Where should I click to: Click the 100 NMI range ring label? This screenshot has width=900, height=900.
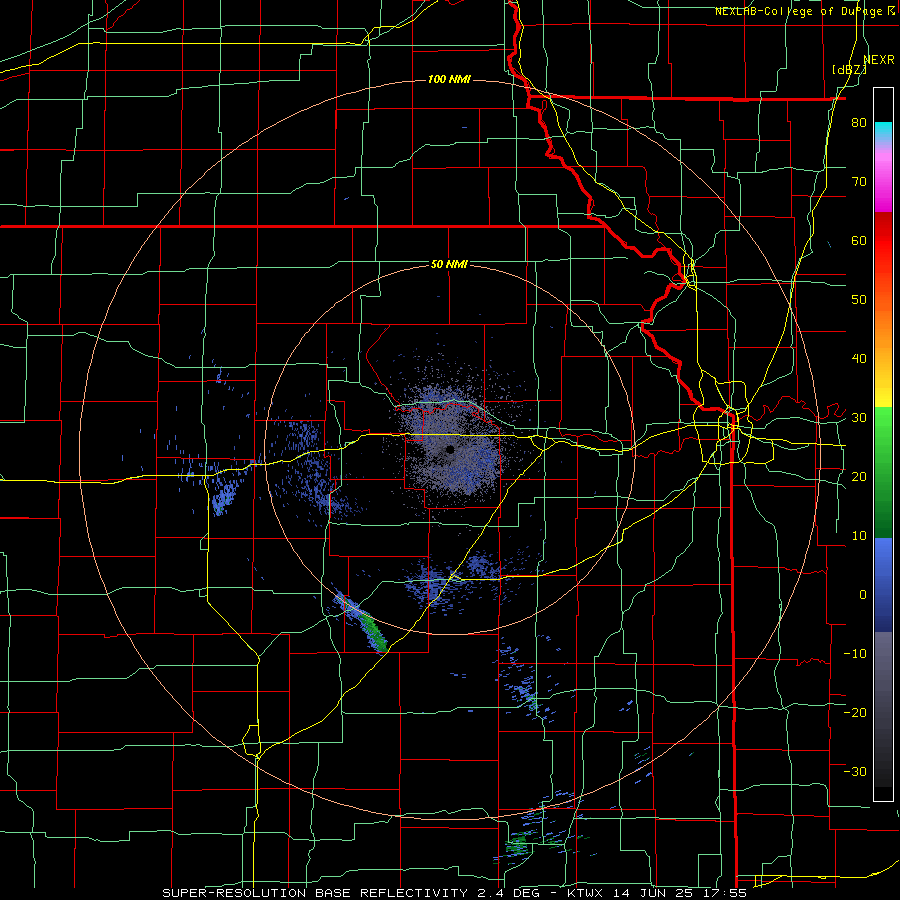click(x=449, y=79)
